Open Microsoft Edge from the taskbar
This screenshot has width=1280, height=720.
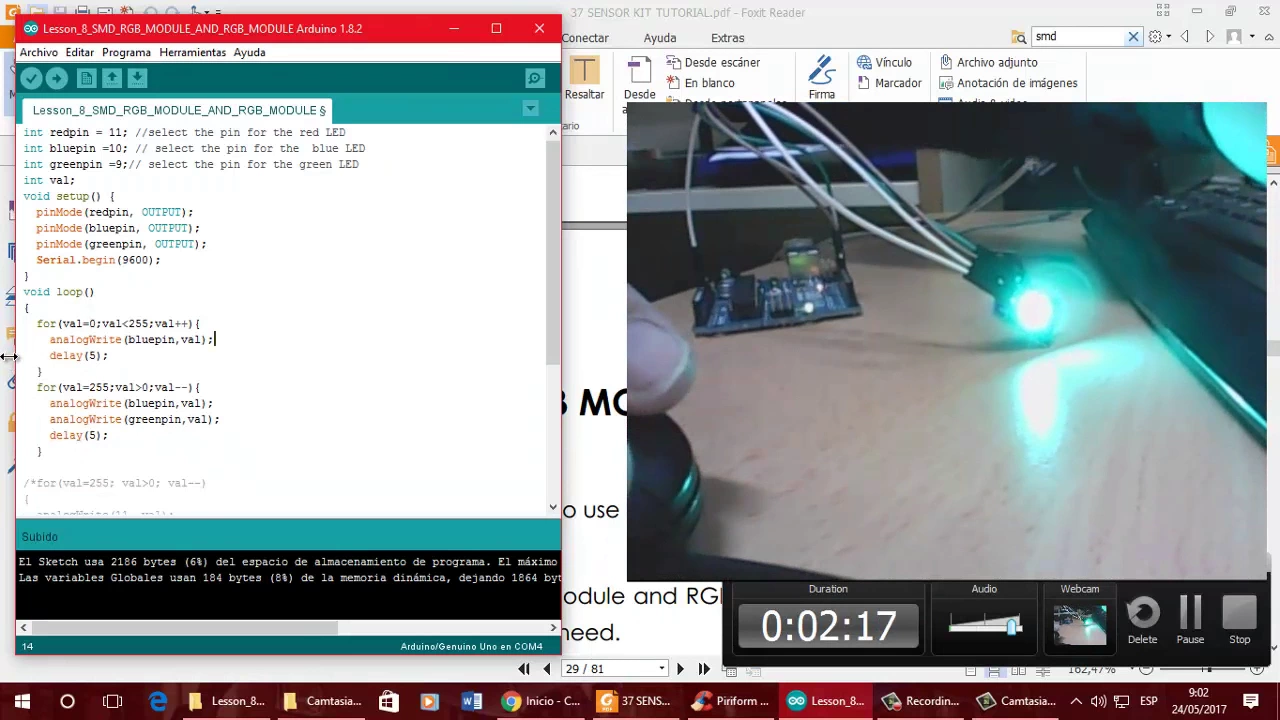tap(158, 701)
